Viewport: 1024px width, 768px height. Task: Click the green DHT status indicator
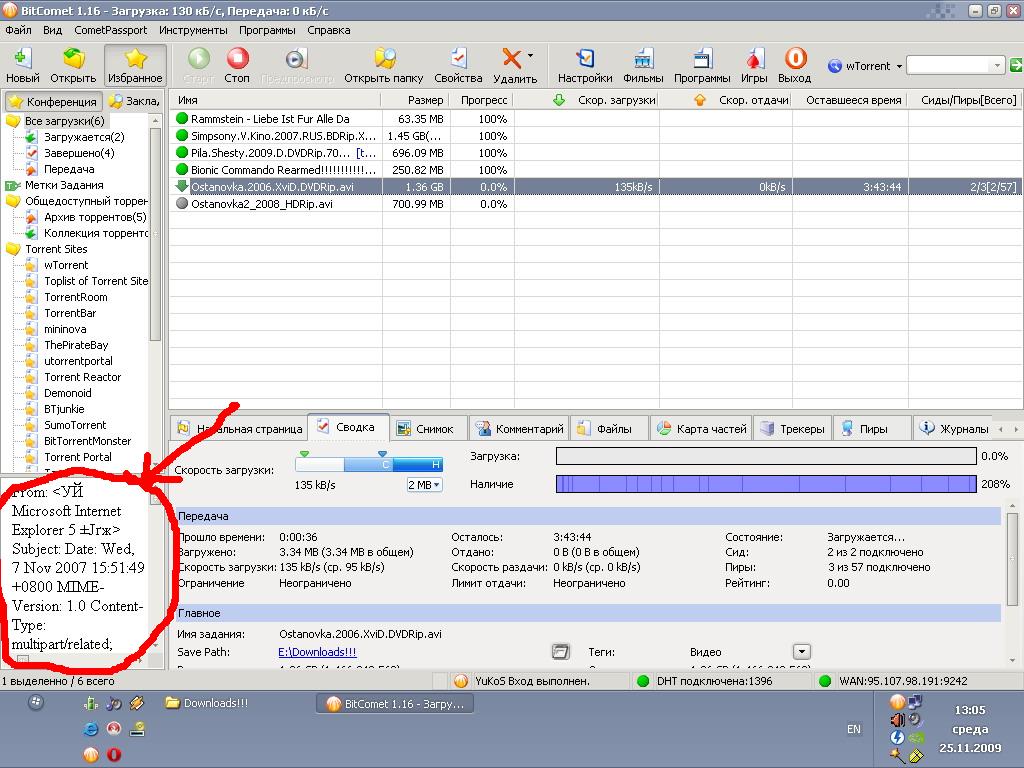tap(643, 681)
